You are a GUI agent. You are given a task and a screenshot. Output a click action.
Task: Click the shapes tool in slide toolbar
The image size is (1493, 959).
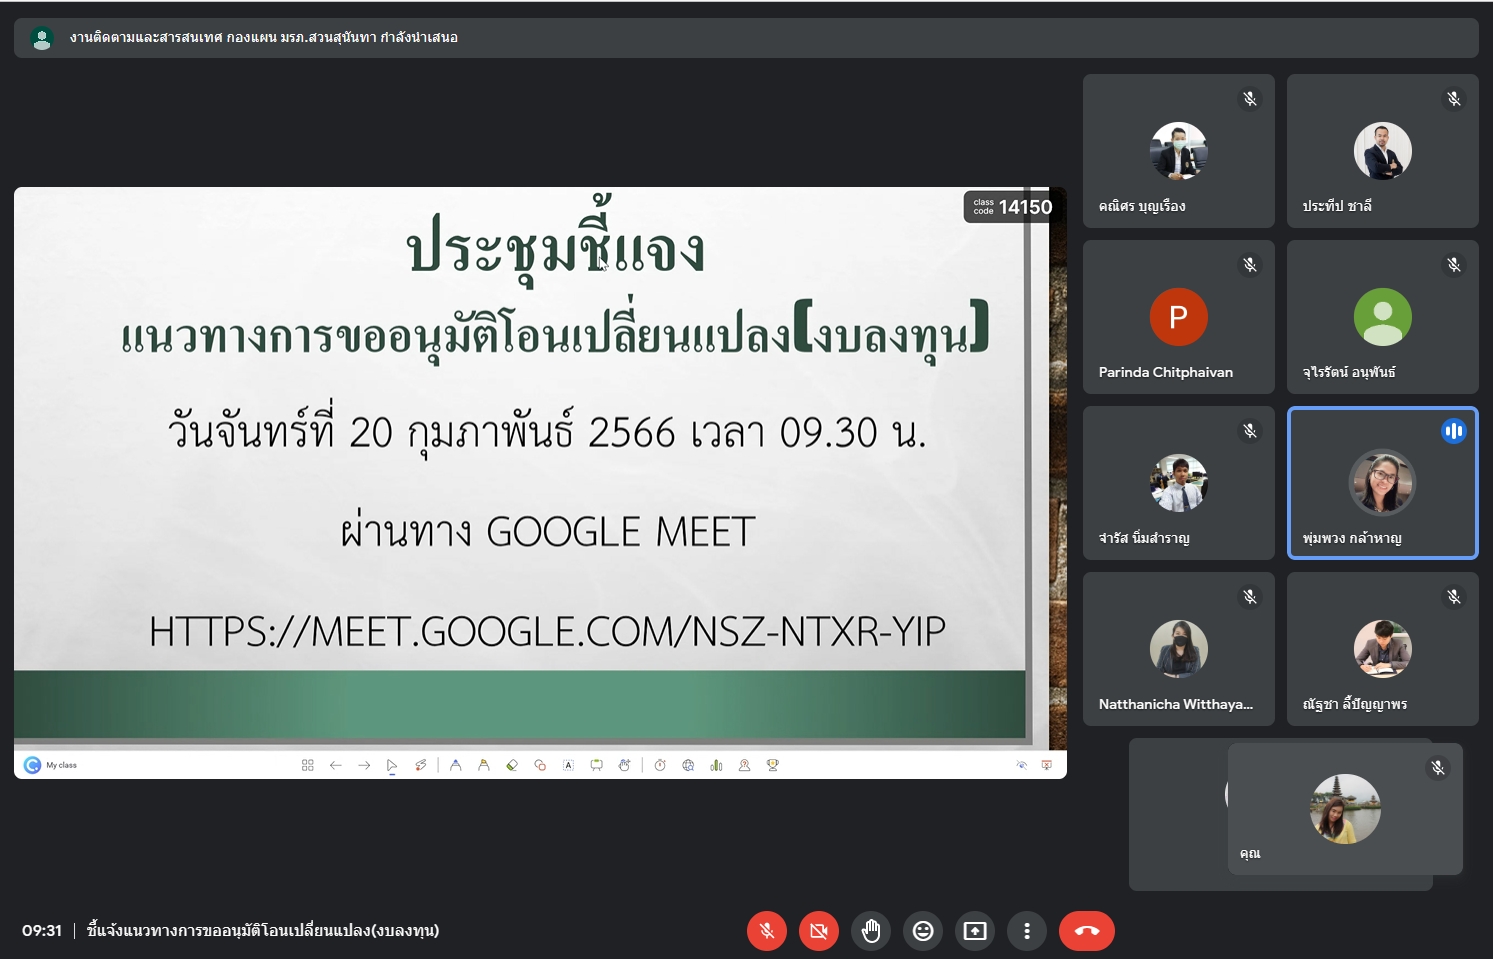(540, 765)
